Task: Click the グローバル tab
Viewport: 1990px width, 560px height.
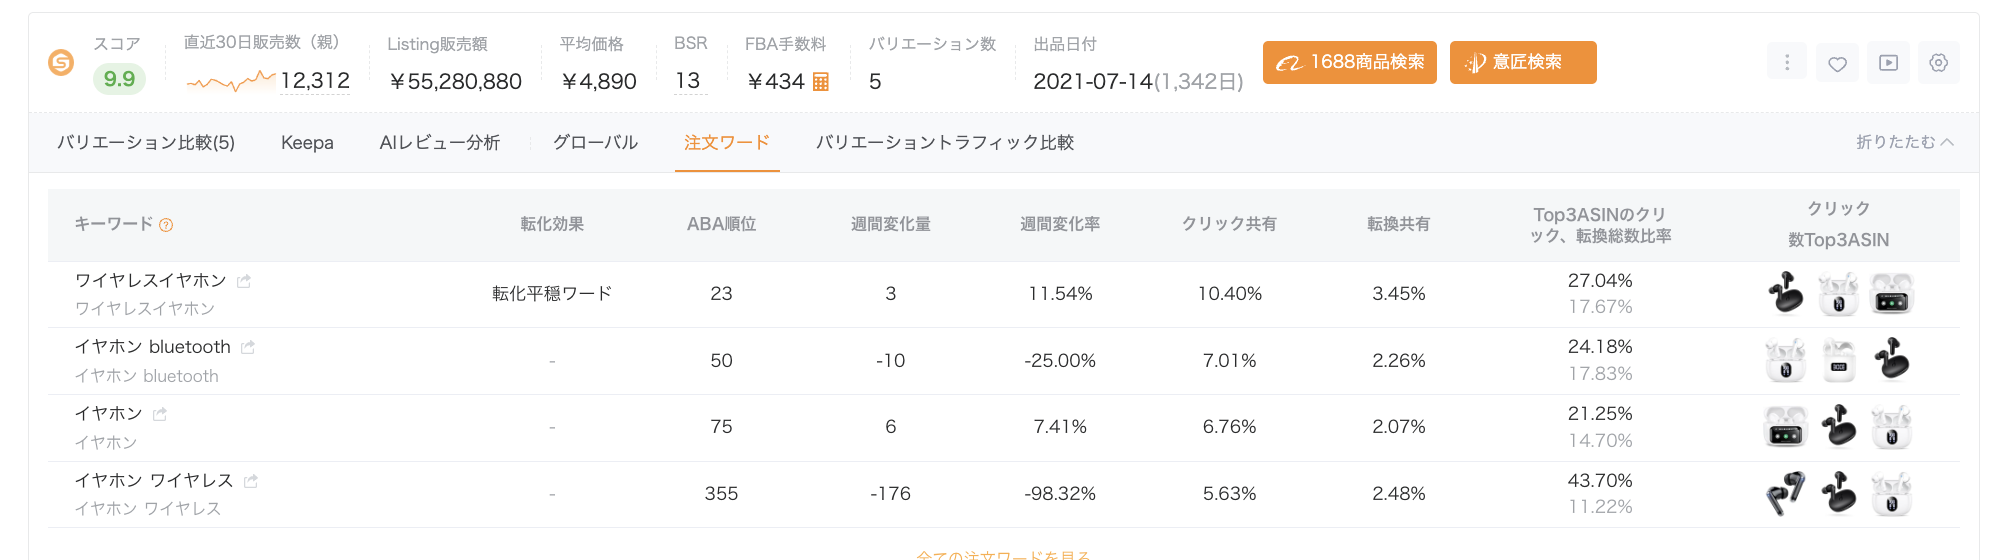Action: [x=595, y=143]
